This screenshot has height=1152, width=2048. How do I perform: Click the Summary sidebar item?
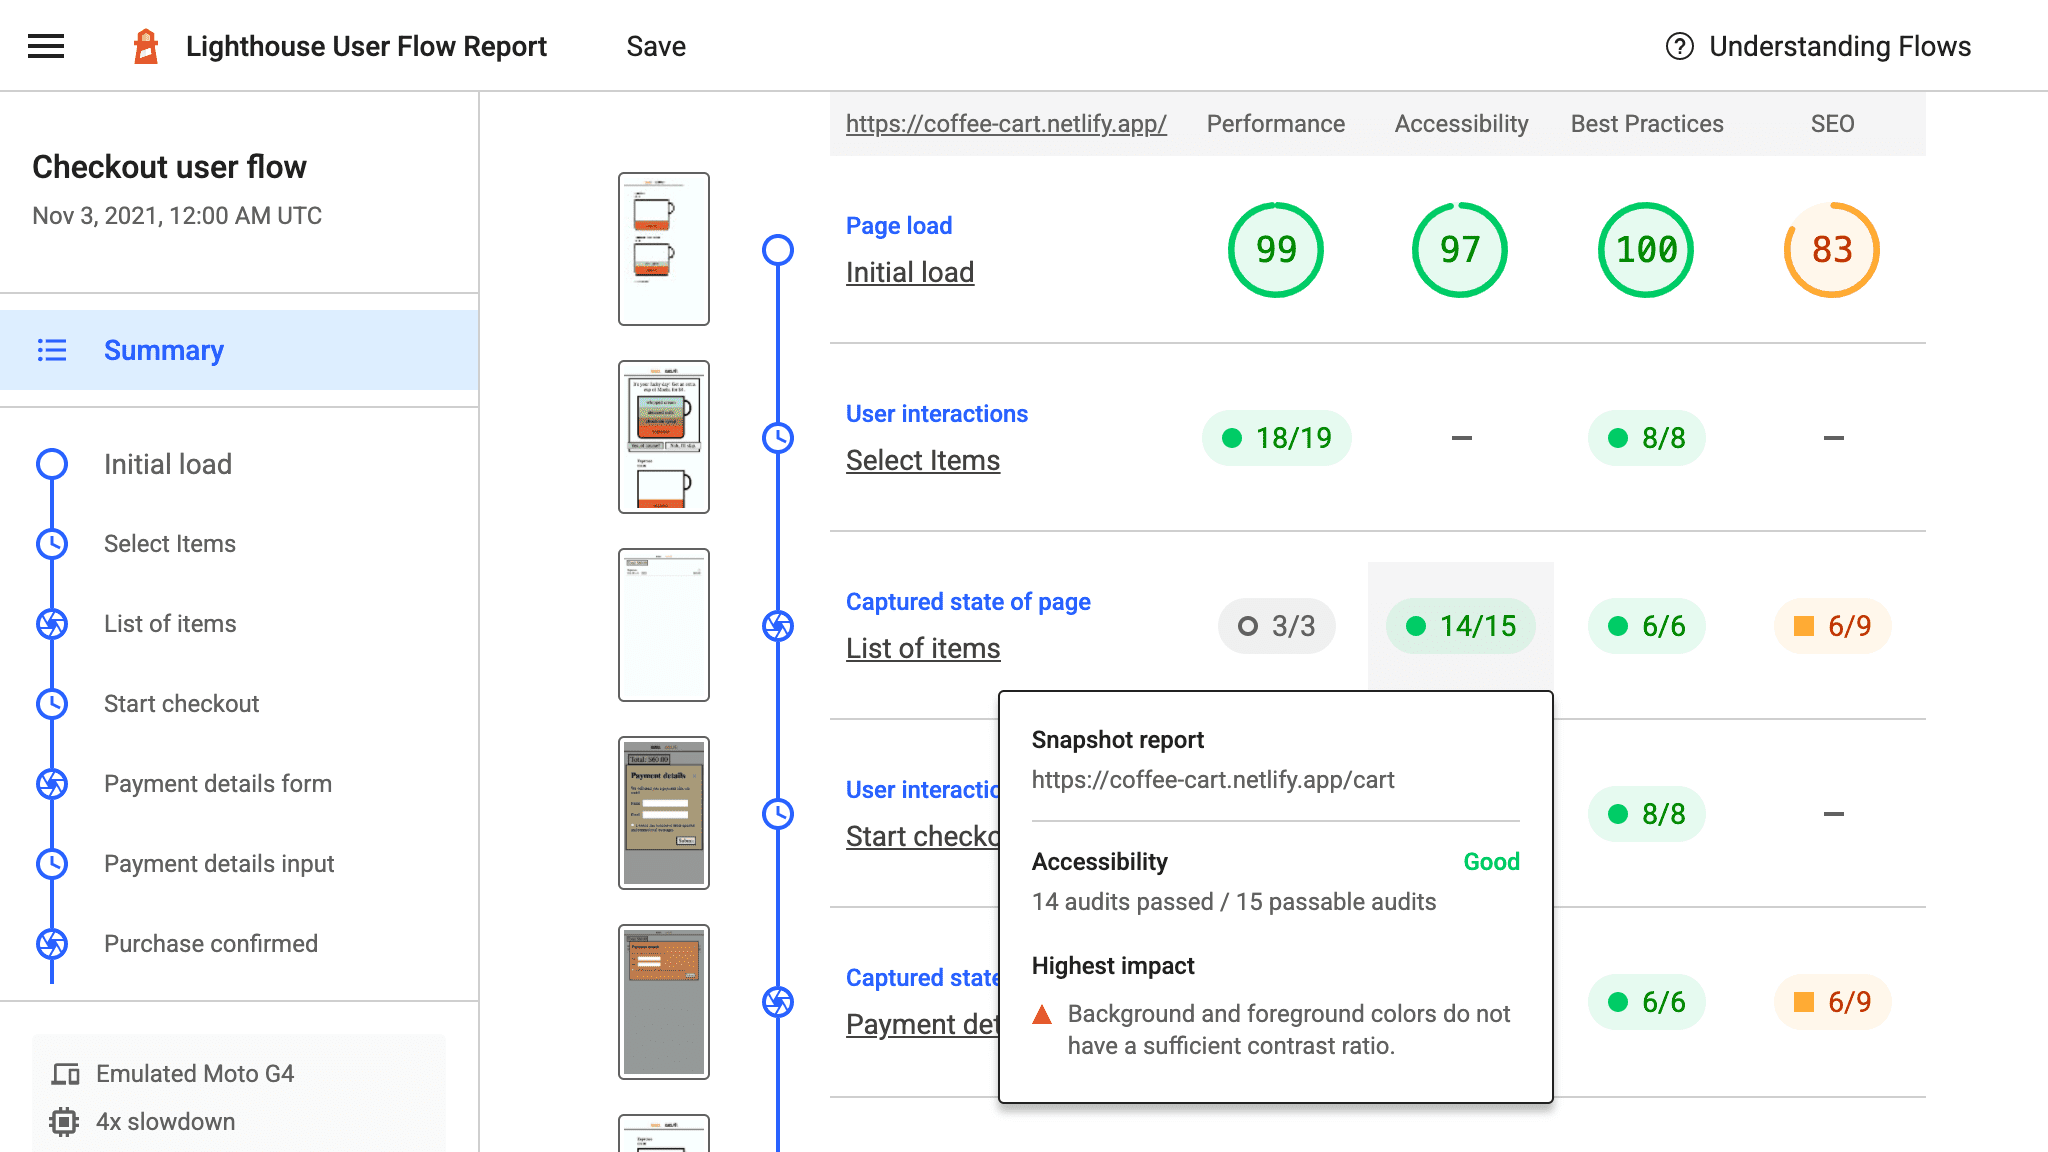163,350
